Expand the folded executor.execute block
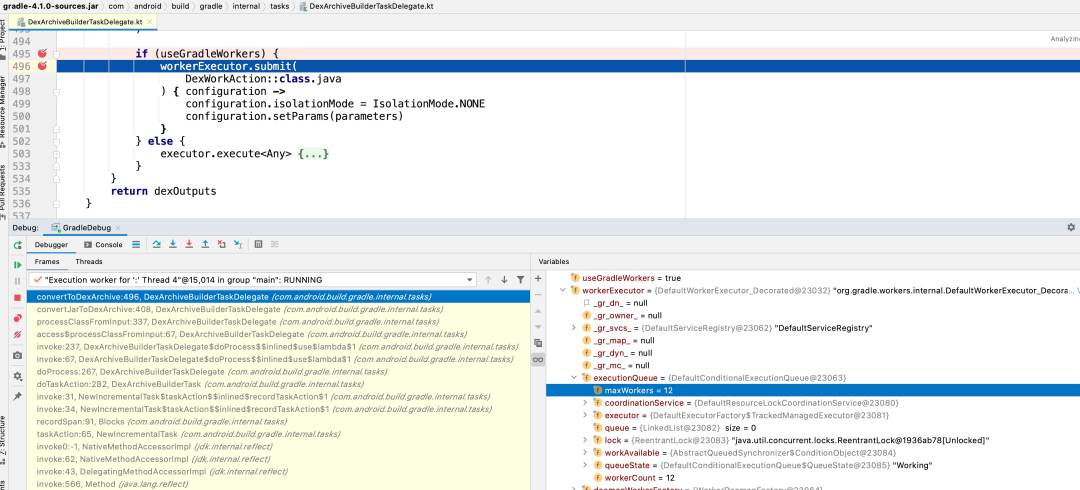Screen dimensions: 1080x490 pos(313,153)
